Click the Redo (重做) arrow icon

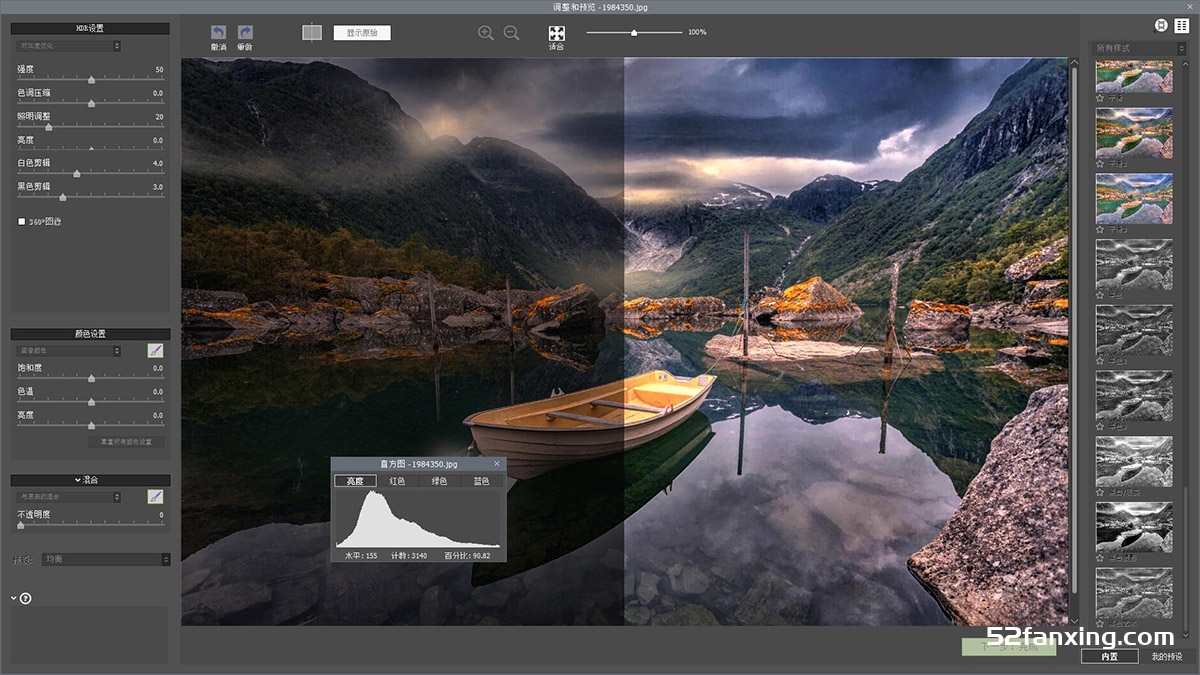click(245, 33)
